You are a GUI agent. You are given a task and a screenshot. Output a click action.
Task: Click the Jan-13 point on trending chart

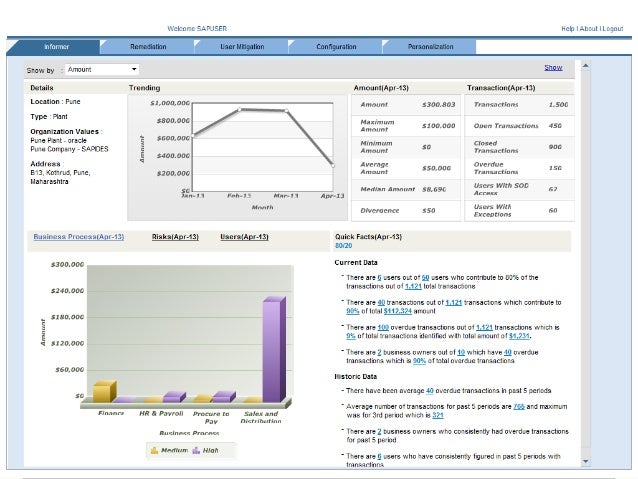pyautogui.click(x=193, y=136)
